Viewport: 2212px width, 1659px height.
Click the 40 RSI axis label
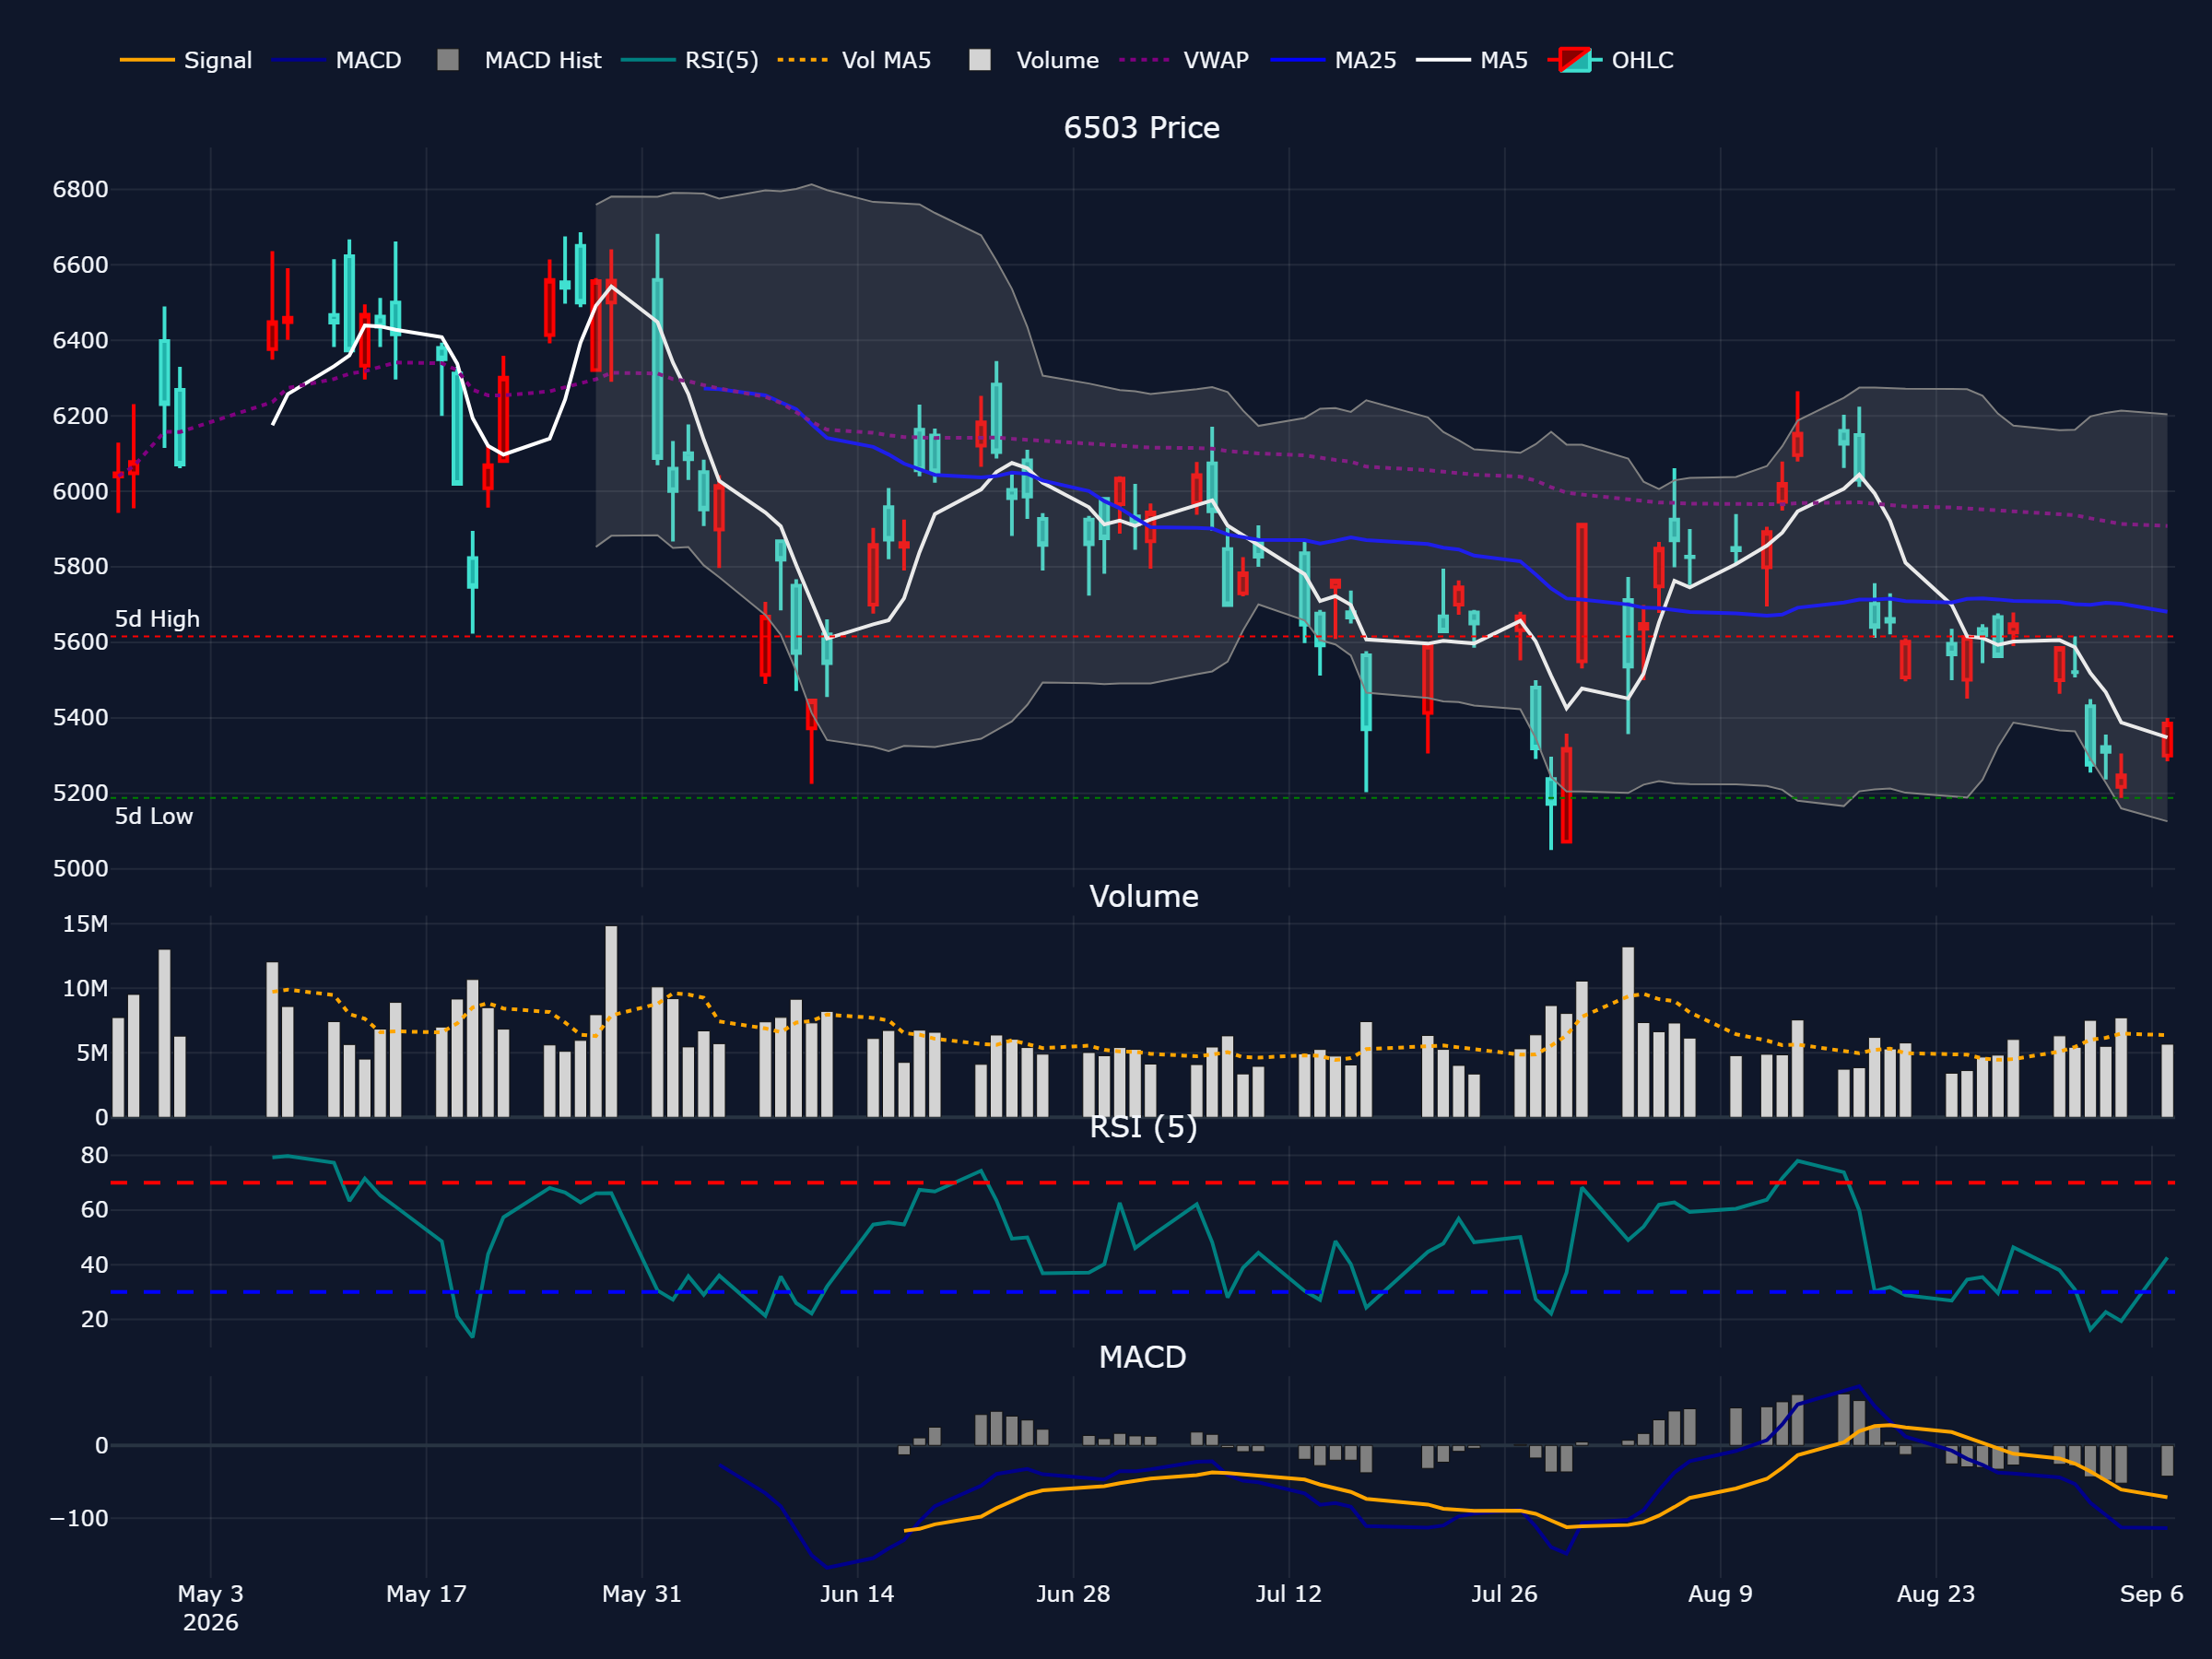tap(94, 1265)
